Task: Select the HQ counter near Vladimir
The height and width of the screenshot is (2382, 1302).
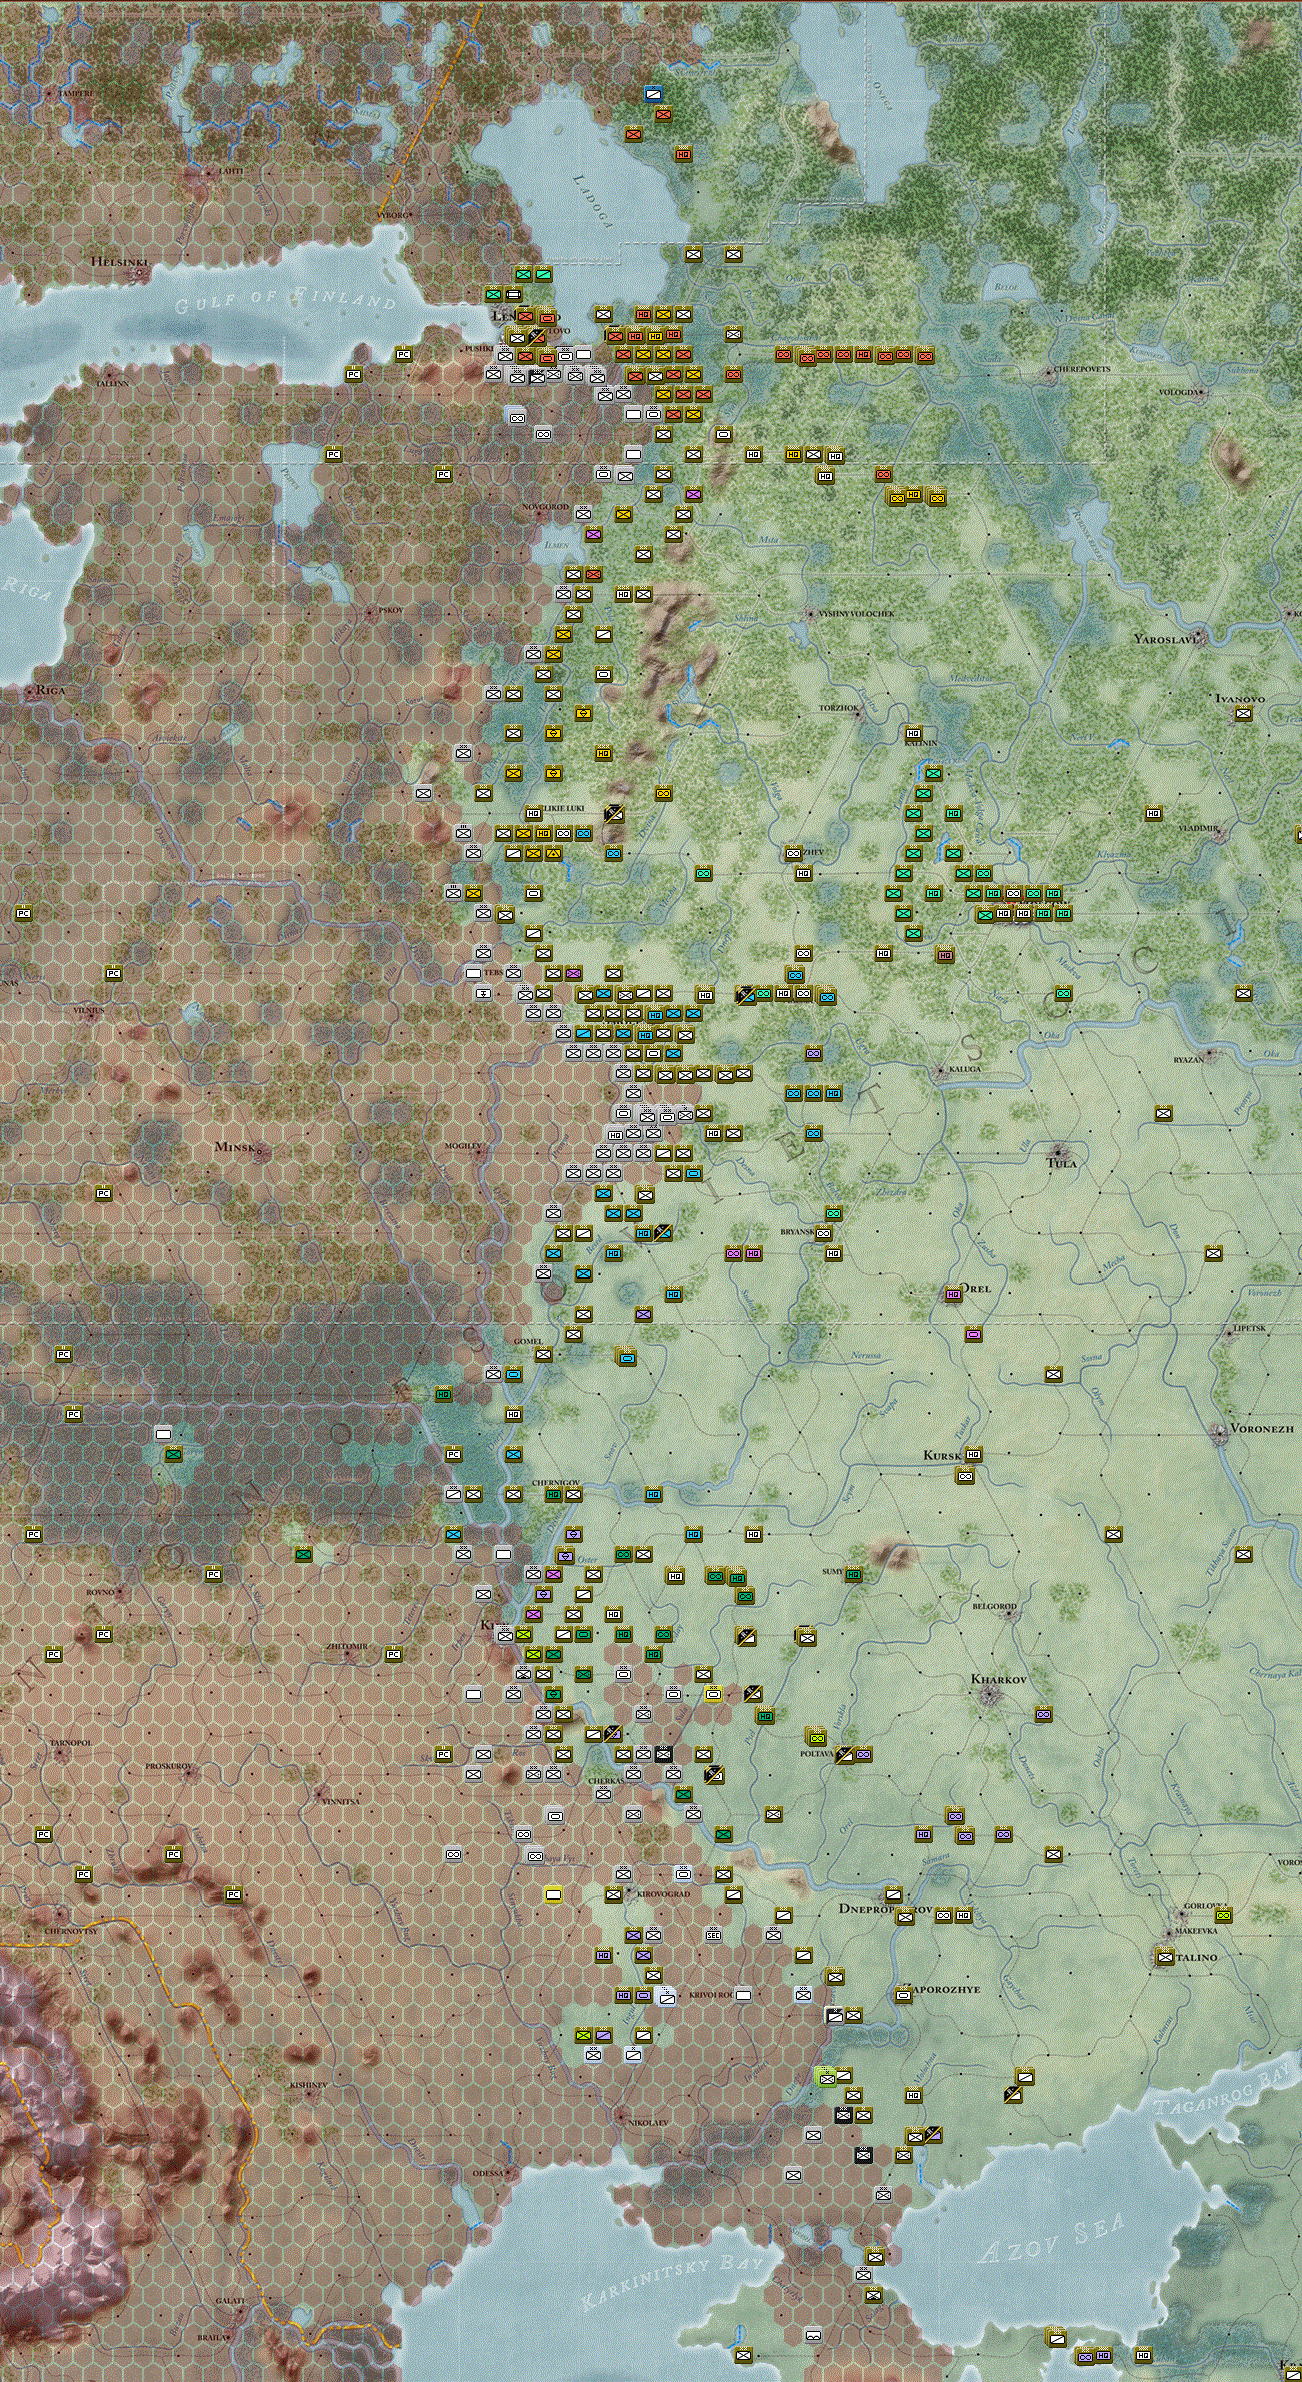Action: tap(1153, 813)
